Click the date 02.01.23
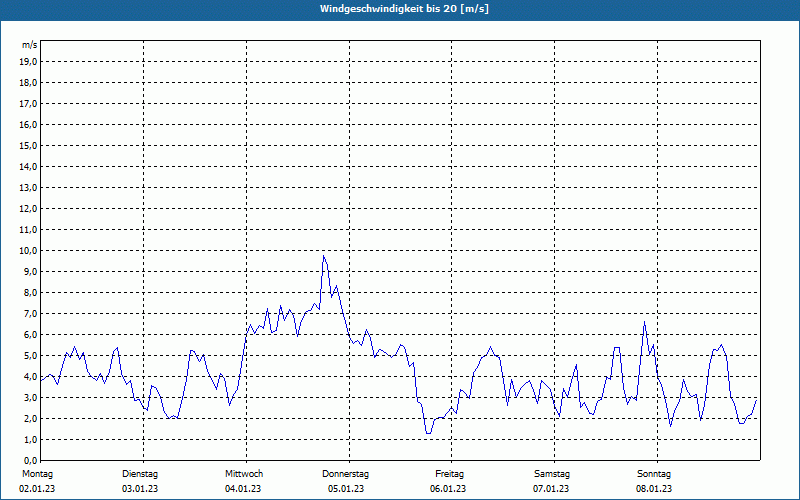This screenshot has height=500, width=800. pos(37,489)
